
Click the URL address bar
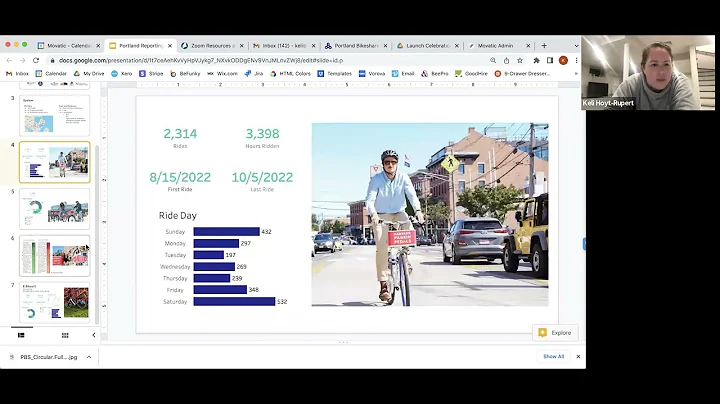point(266,60)
